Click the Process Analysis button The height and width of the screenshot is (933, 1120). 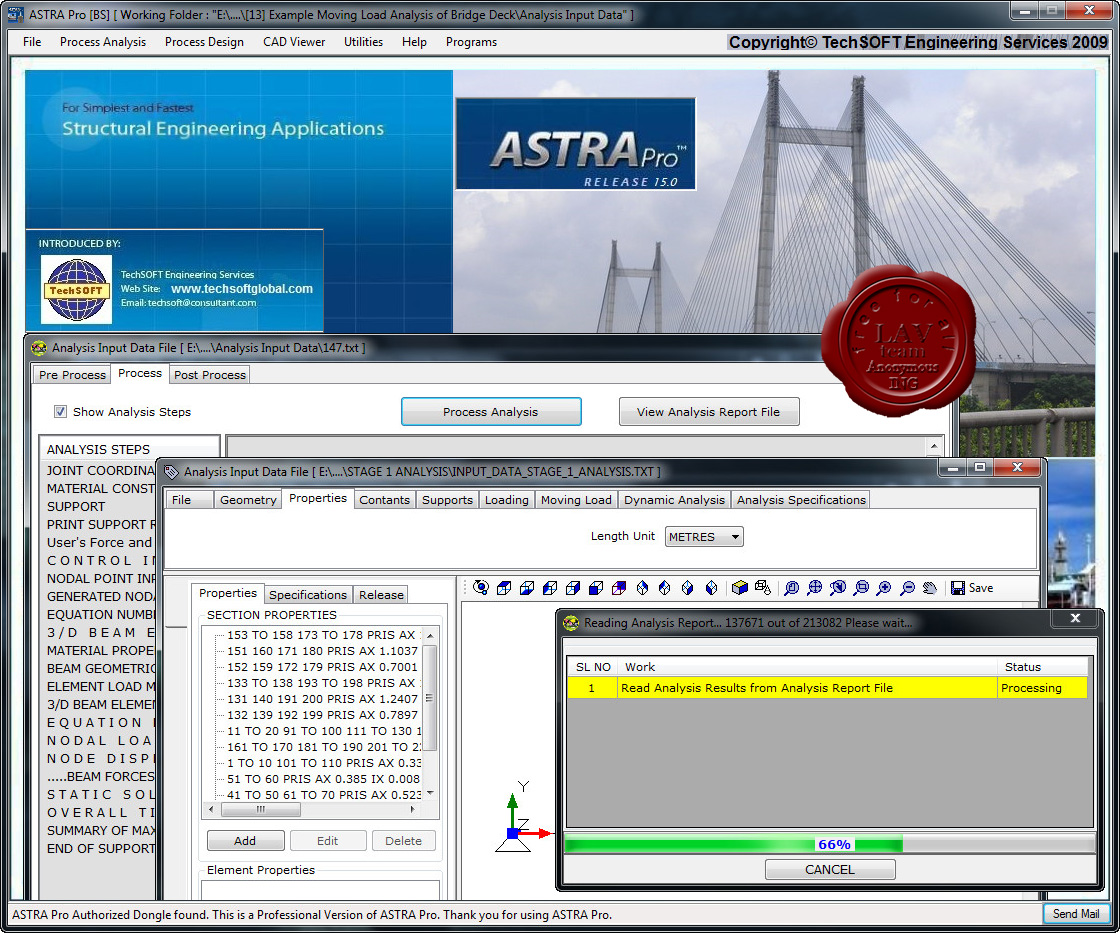point(491,411)
